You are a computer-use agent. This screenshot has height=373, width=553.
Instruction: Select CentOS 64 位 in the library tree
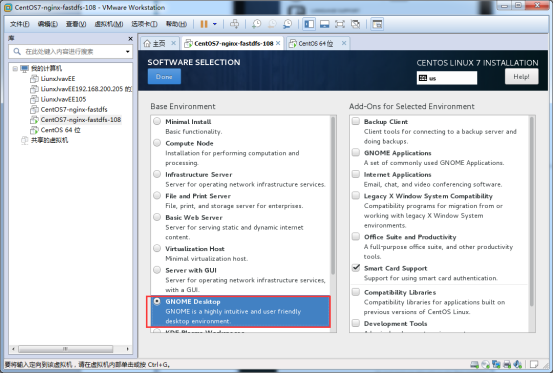tap(60, 130)
